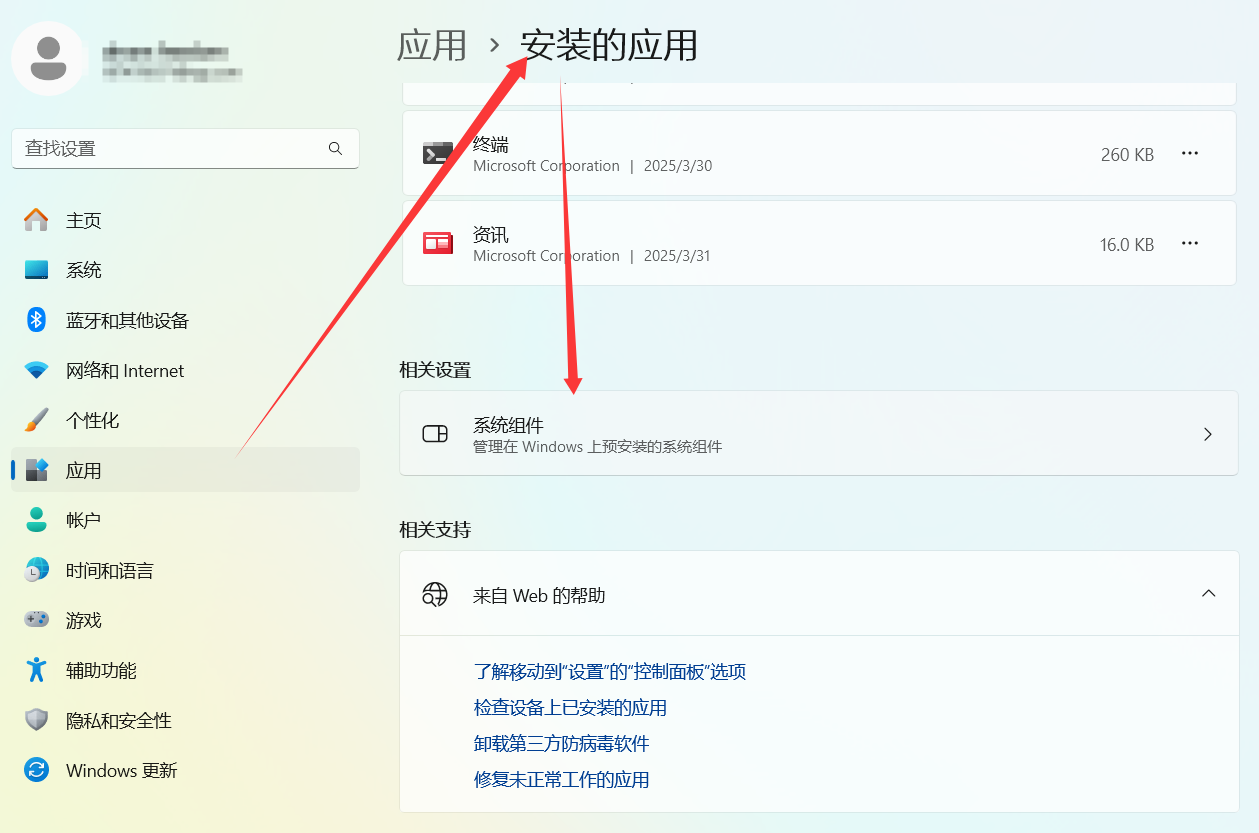Open 主页 in the sidebar
This screenshot has height=833, width=1259.
coord(185,220)
